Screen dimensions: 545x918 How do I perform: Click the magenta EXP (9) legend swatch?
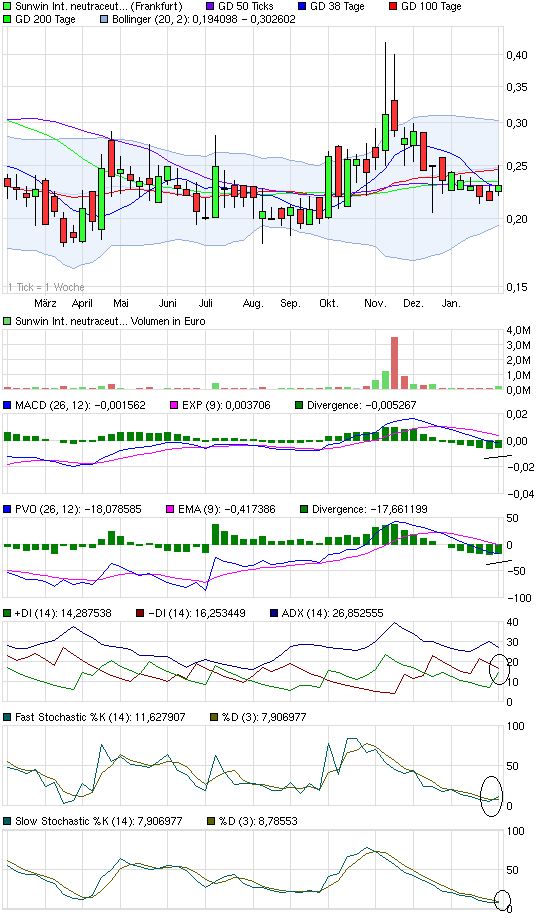(x=174, y=405)
